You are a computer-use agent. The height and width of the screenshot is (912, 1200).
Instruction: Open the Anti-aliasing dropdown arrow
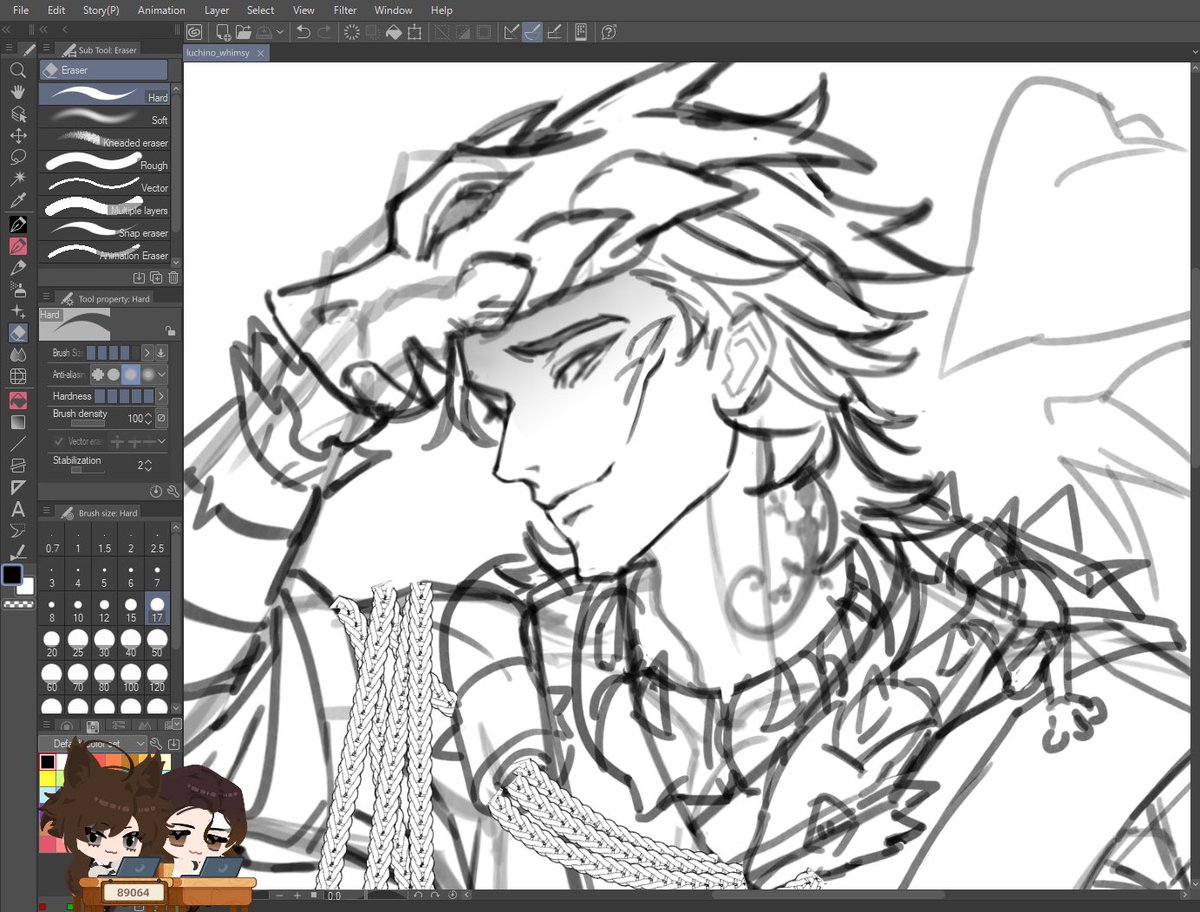pyautogui.click(x=162, y=374)
